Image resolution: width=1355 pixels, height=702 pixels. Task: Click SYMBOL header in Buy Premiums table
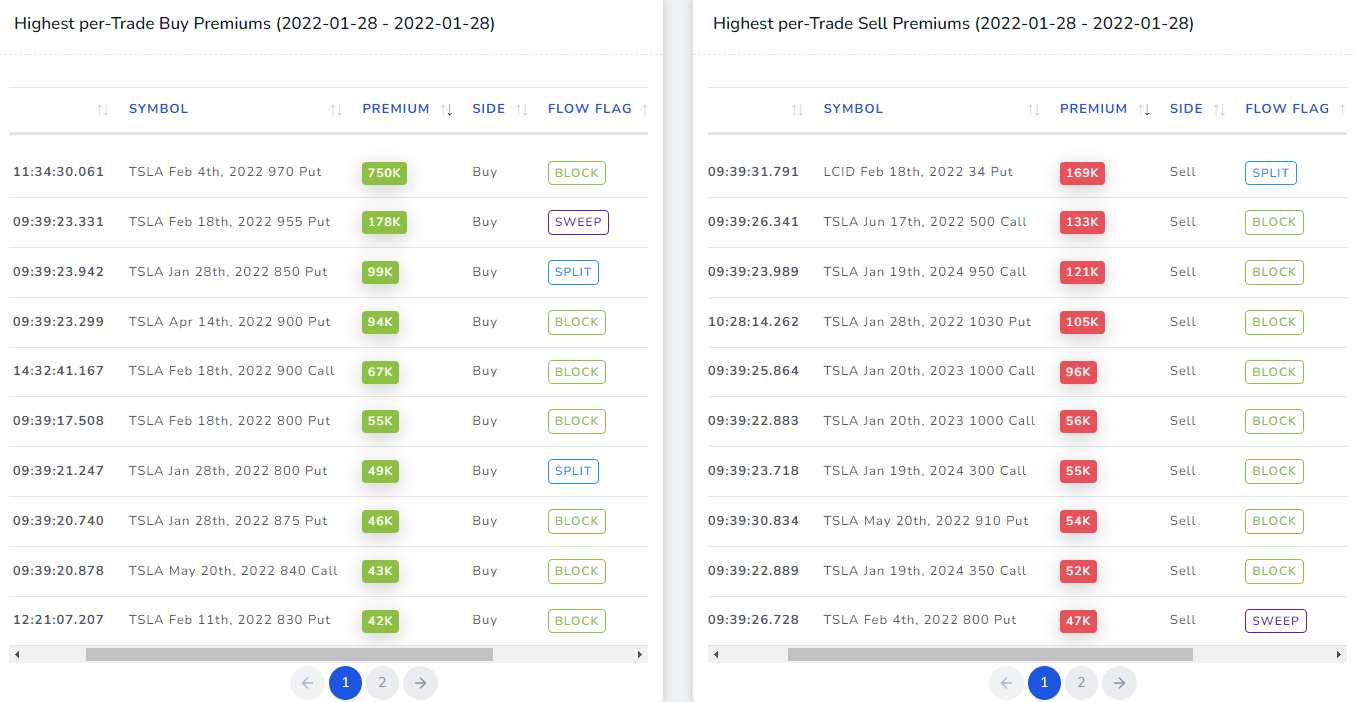point(159,109)
